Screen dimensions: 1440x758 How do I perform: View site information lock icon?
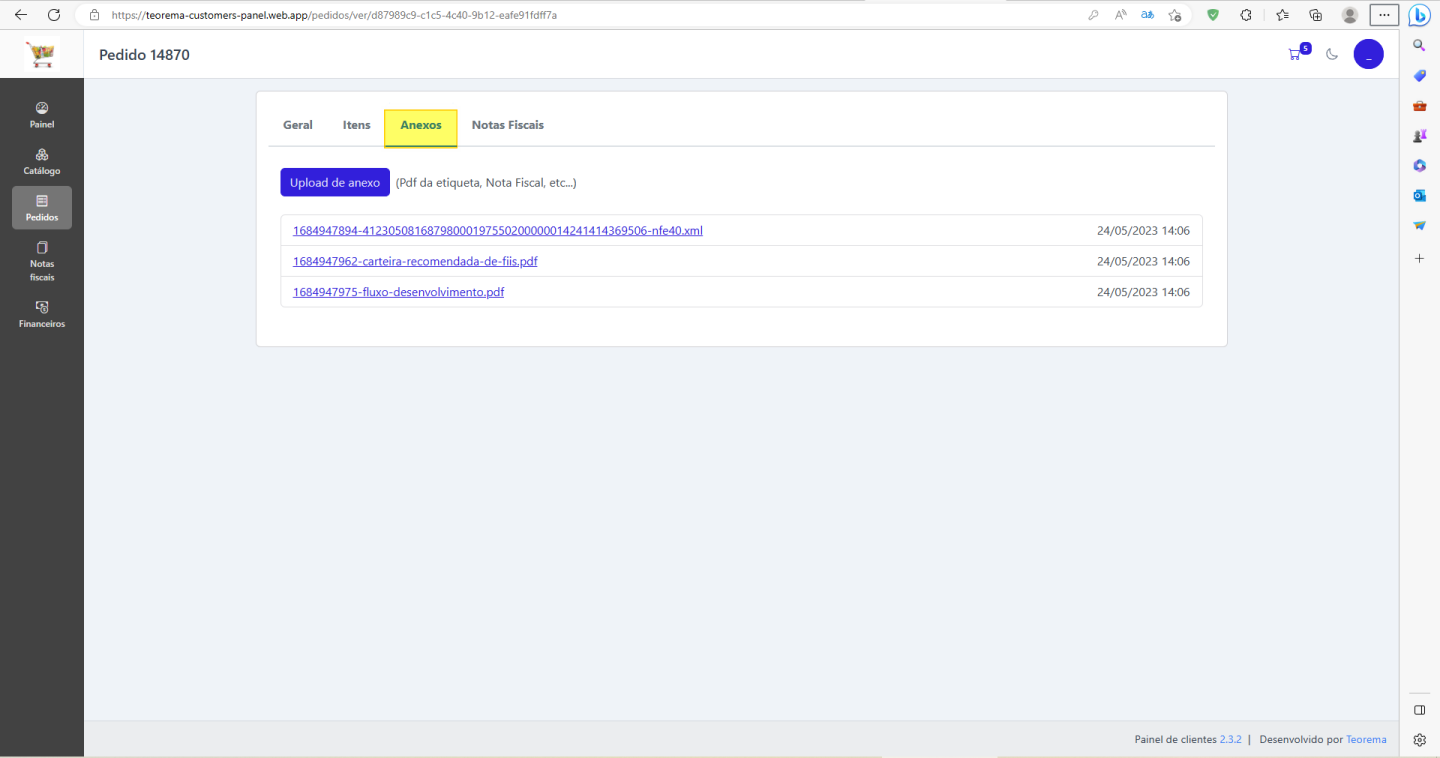pos(94,15)
